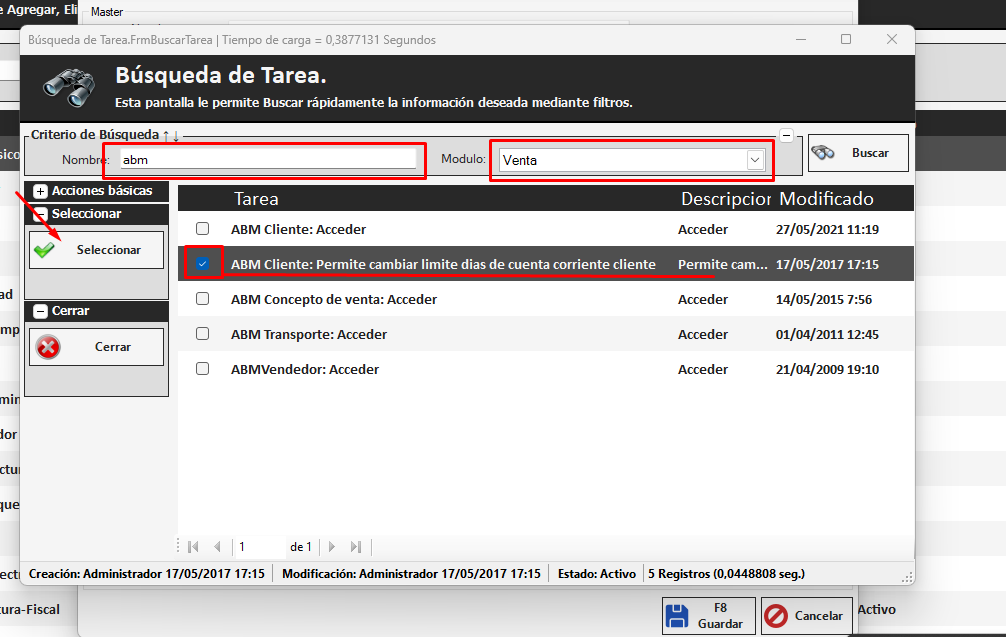Open the Modulo dropdown showing Venta
The image size is (1006, 637).
[755, 160]
